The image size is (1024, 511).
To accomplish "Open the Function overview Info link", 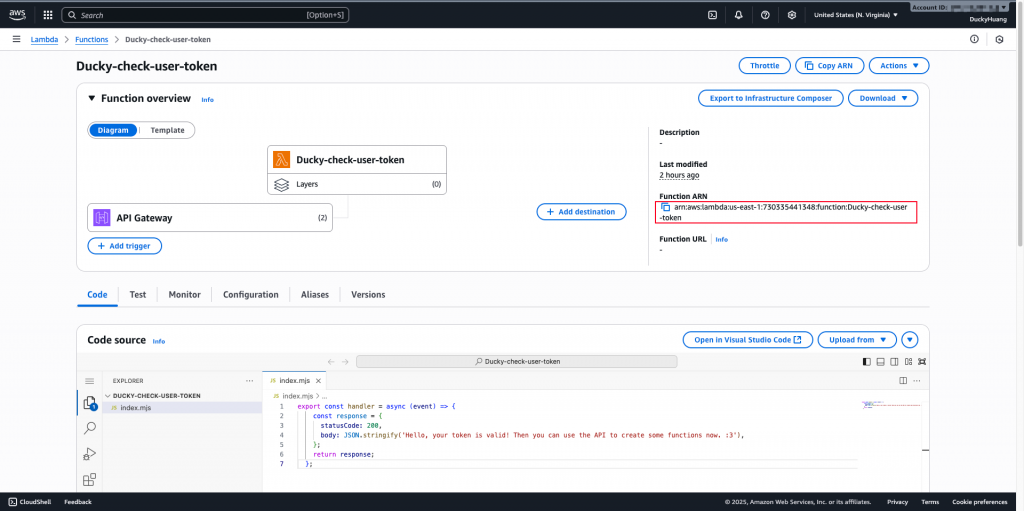I will pyautogui.click(x=207, y=99).
